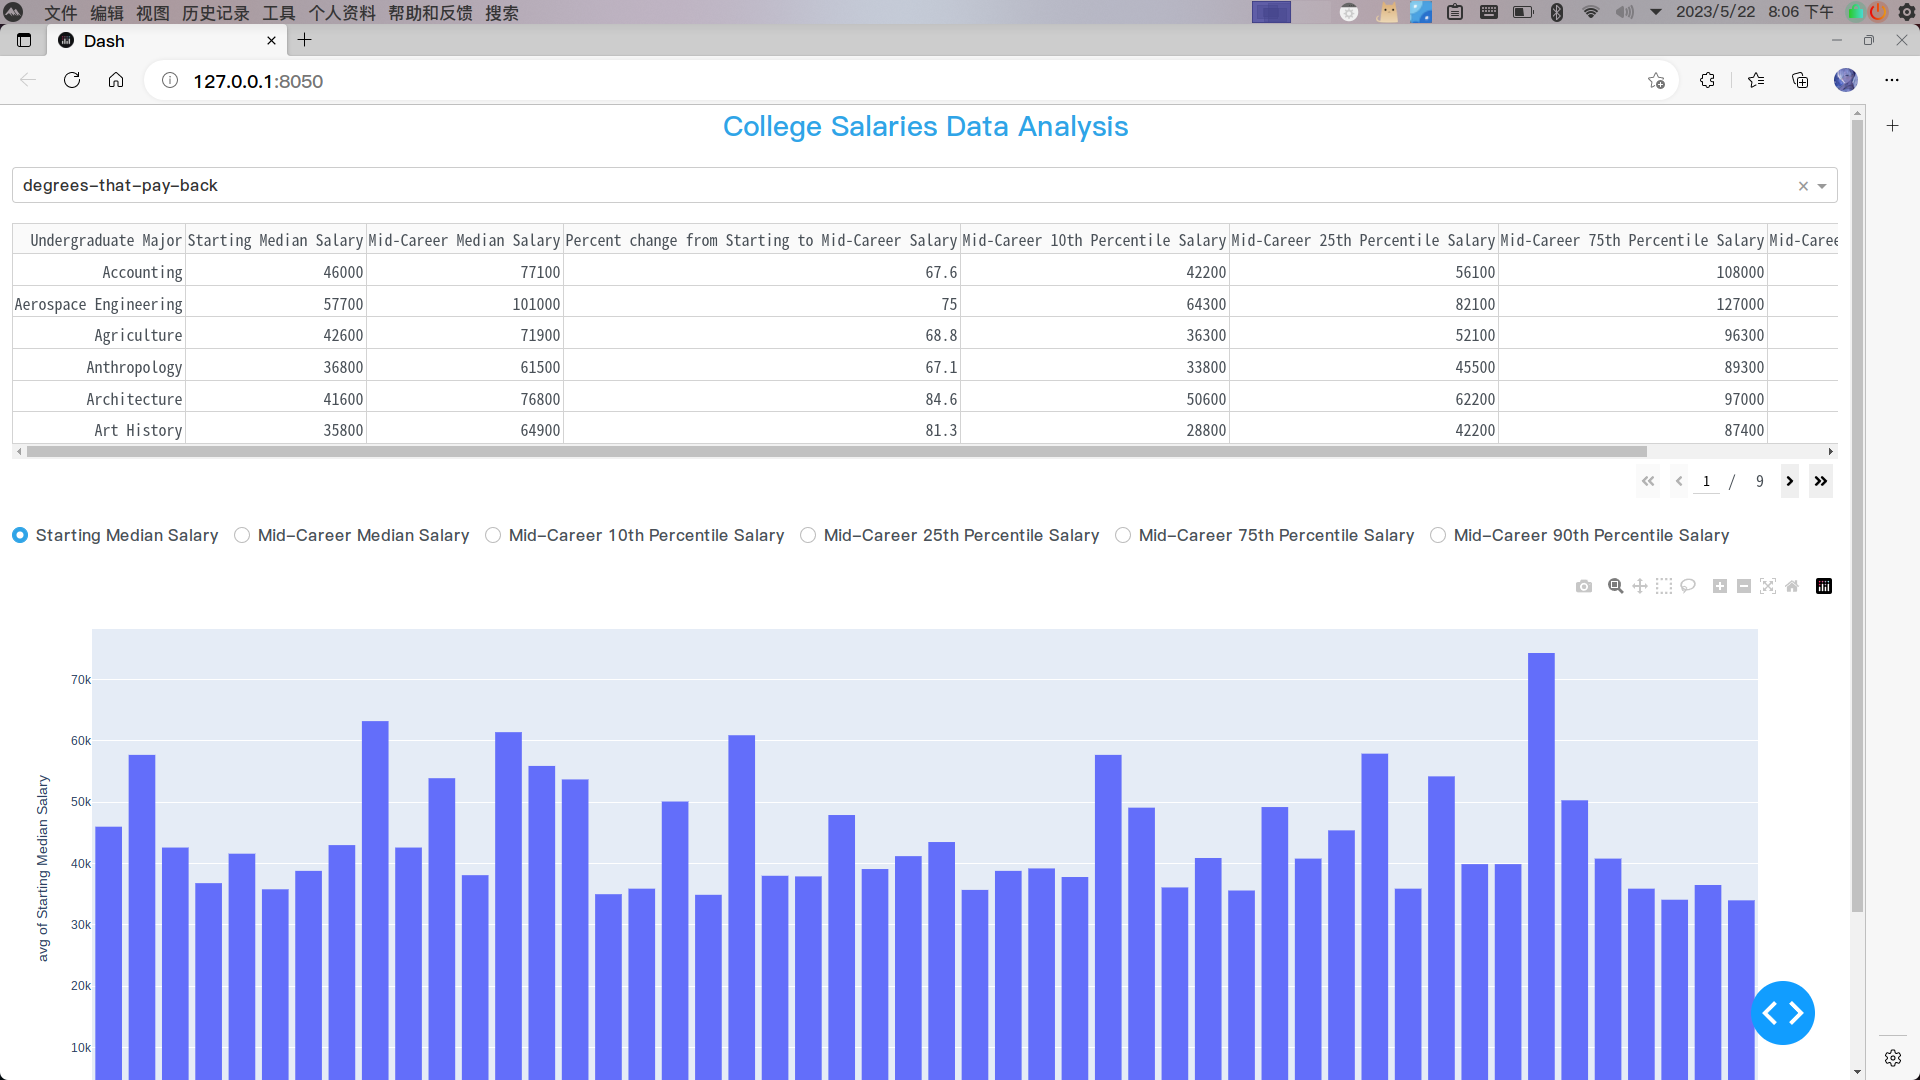1920x1080 pixels.
Task: Select Mid-Career Median Salary radio button
Action: coord(242,536)
